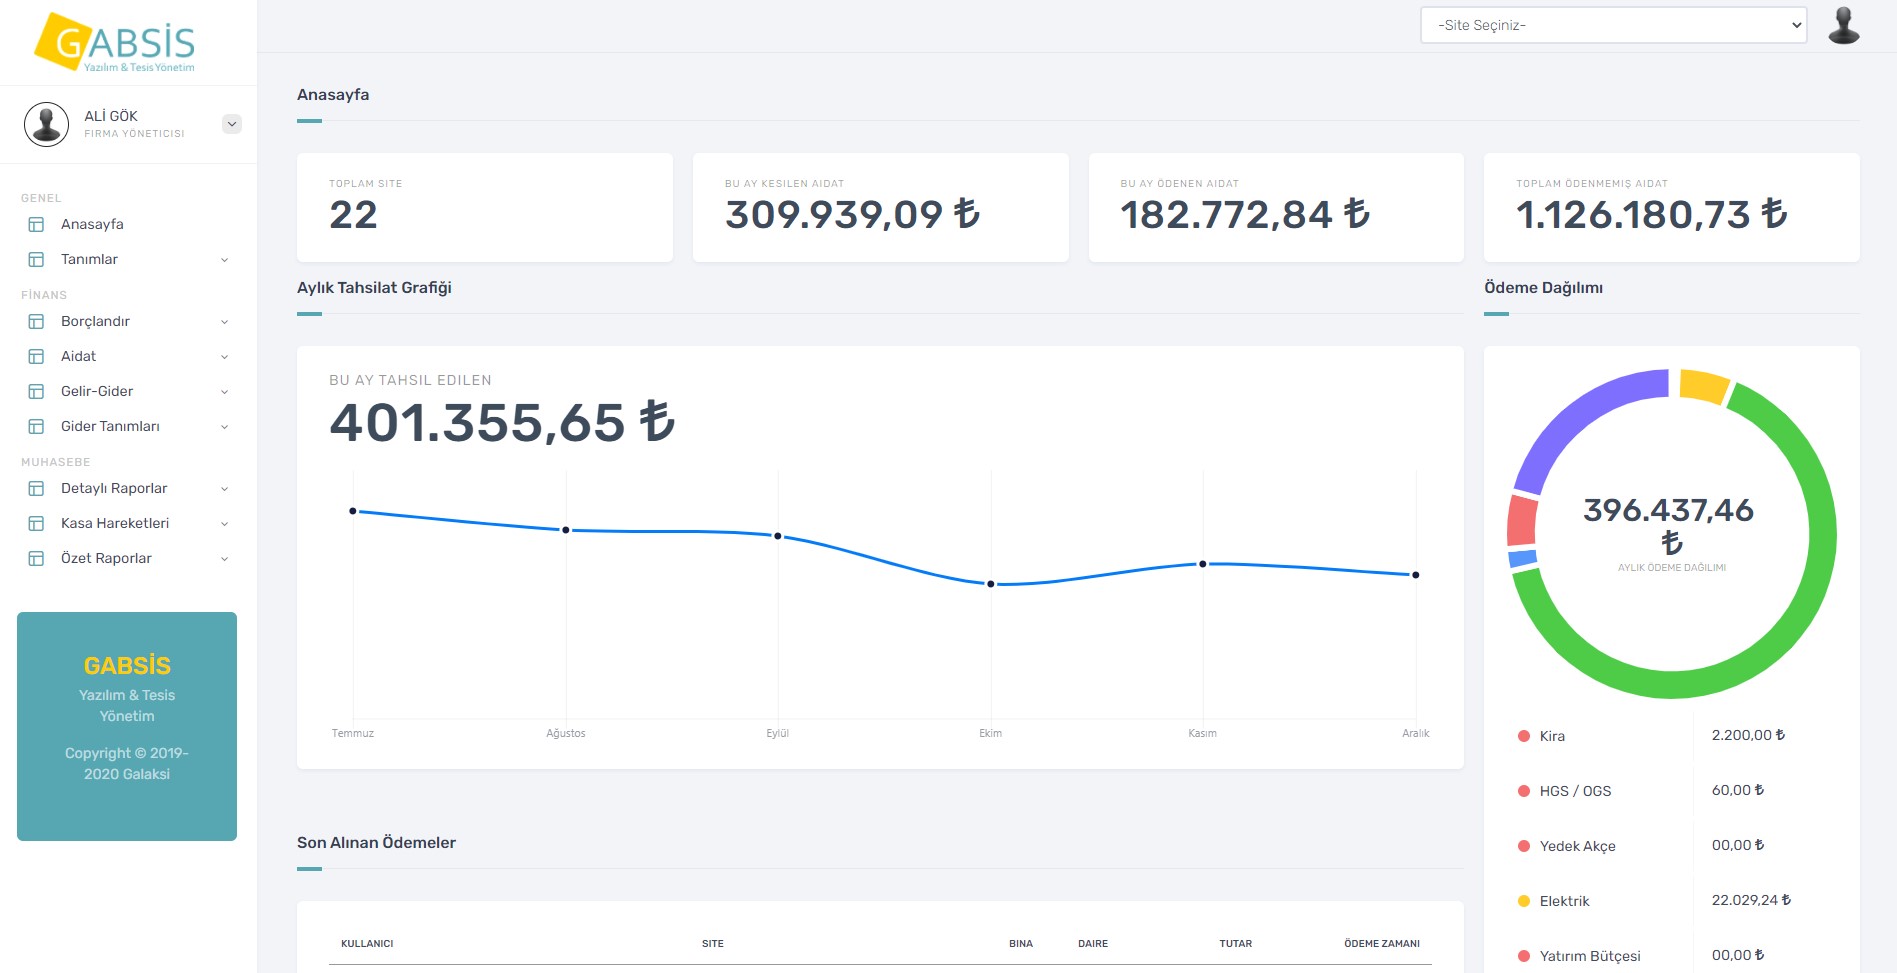The width and height of the screenshot is (1897, 973).
Task: Click the Elektrik amount 22.029,24
Action: (1751, 900)
